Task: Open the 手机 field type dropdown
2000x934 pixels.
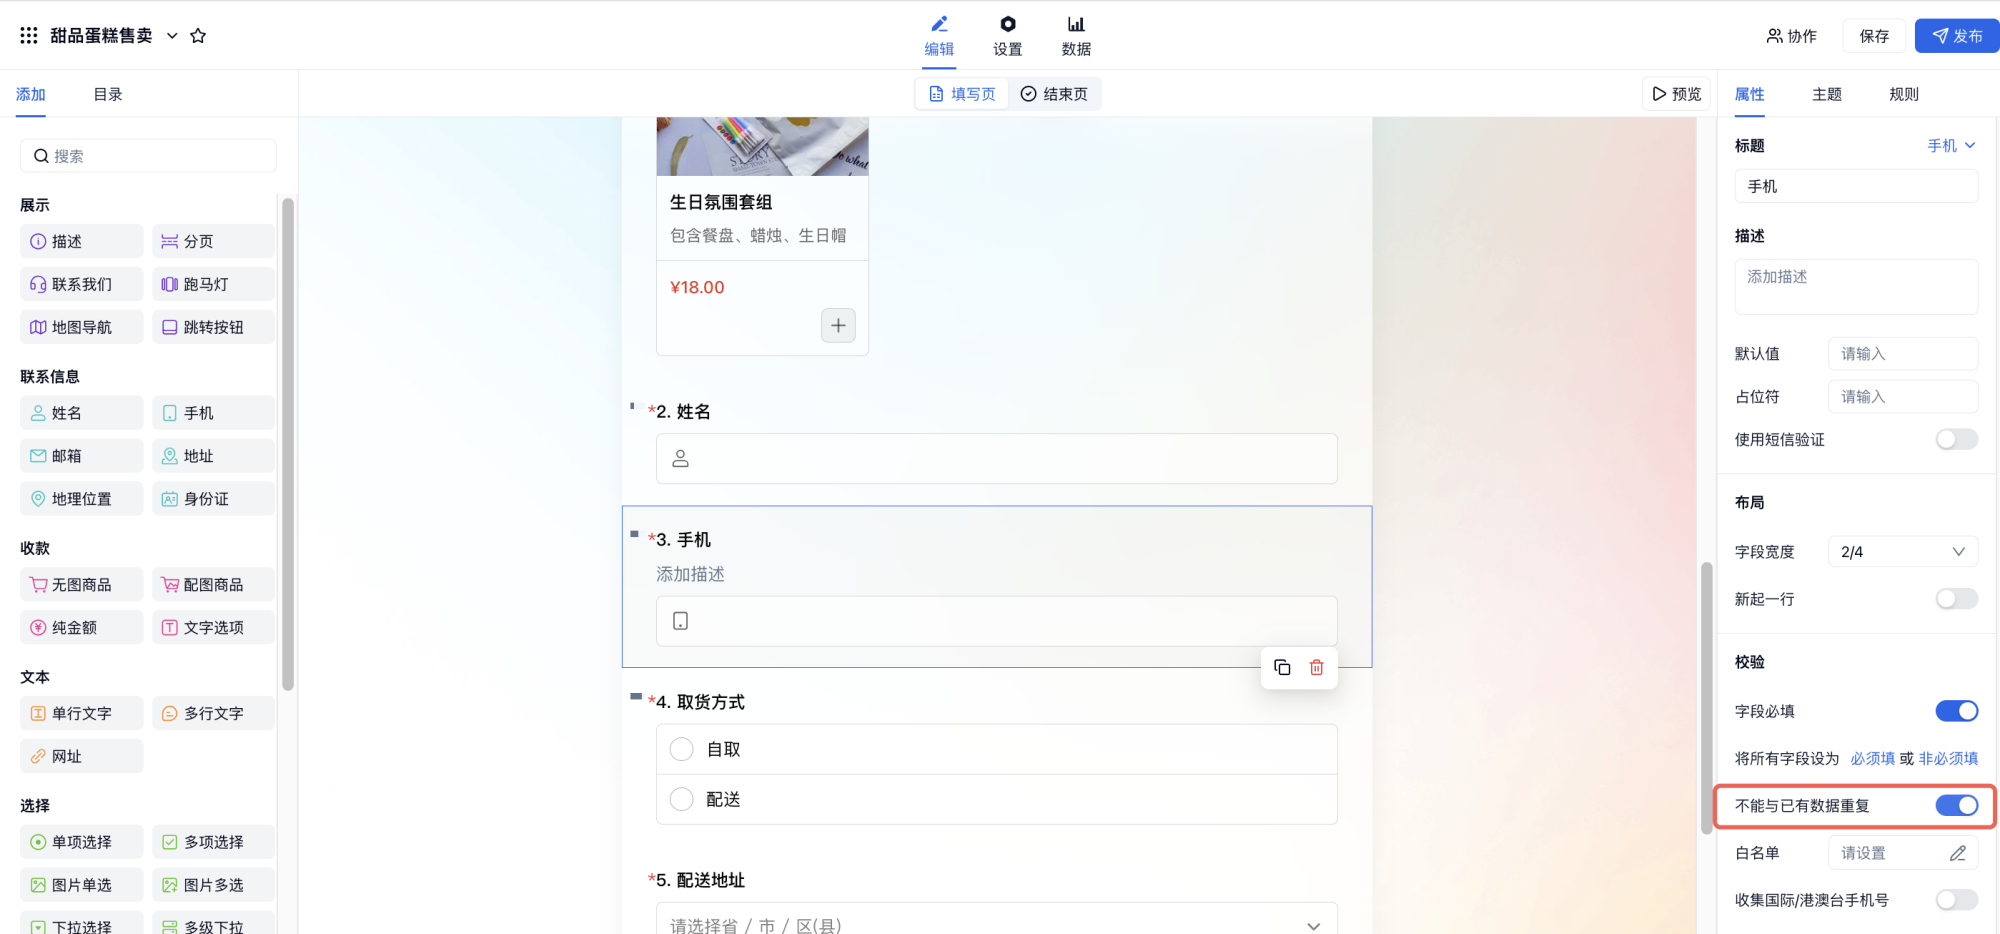Action: [1951, 145]
